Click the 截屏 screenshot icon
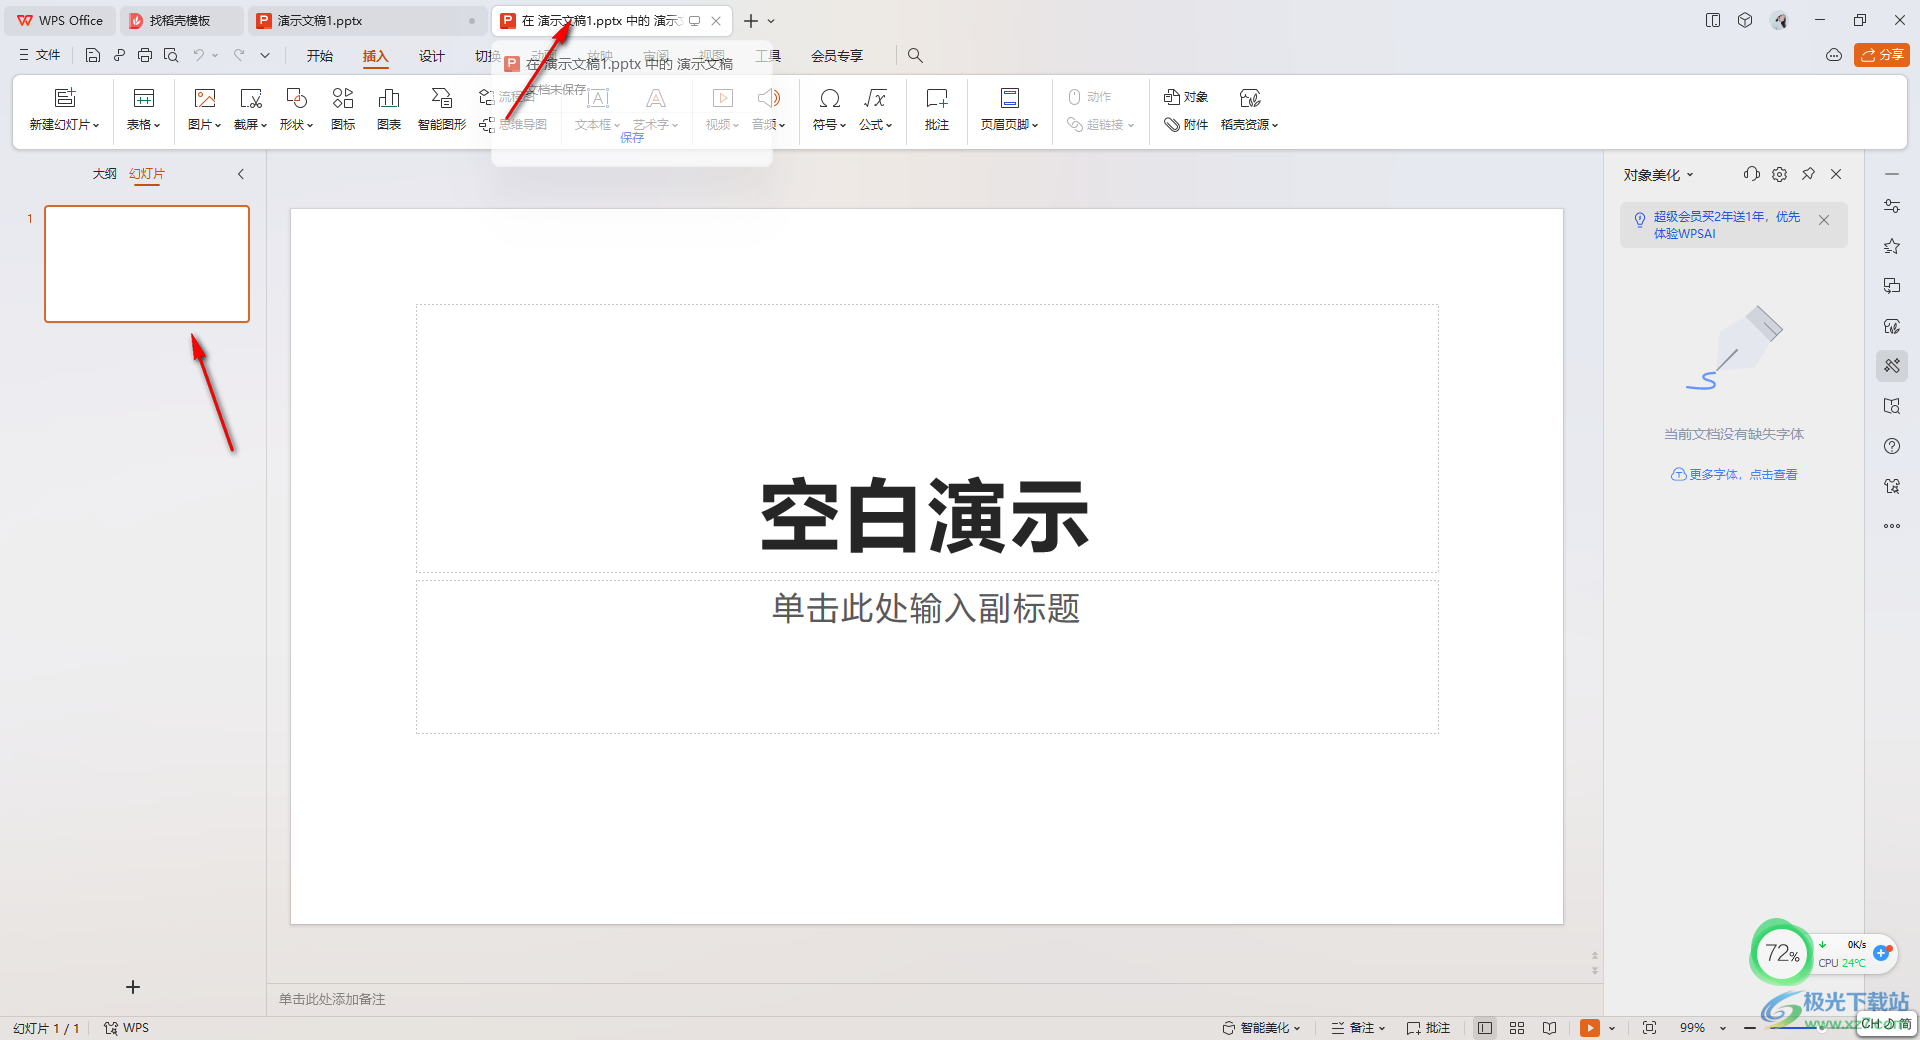The height and width of the screenshot is (1040, 1920). [x=251, y=97]
